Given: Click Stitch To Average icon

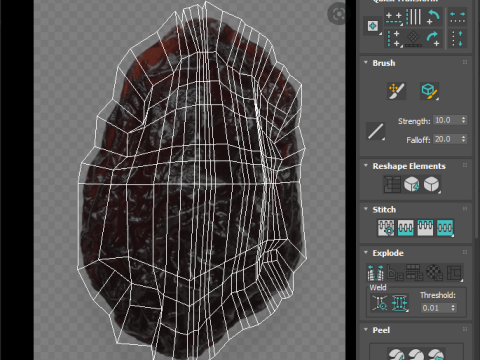Looking at the screenshot, I should click(x=406, y=228).
